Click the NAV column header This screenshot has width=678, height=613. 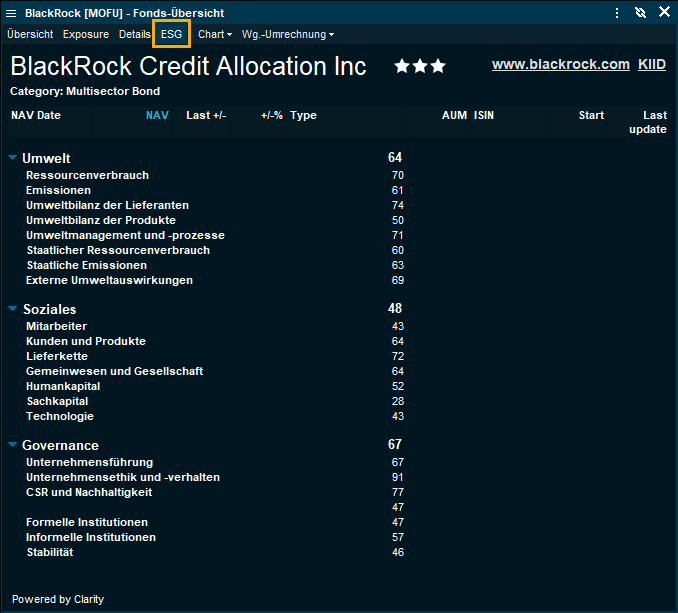[x=157, y=115]
